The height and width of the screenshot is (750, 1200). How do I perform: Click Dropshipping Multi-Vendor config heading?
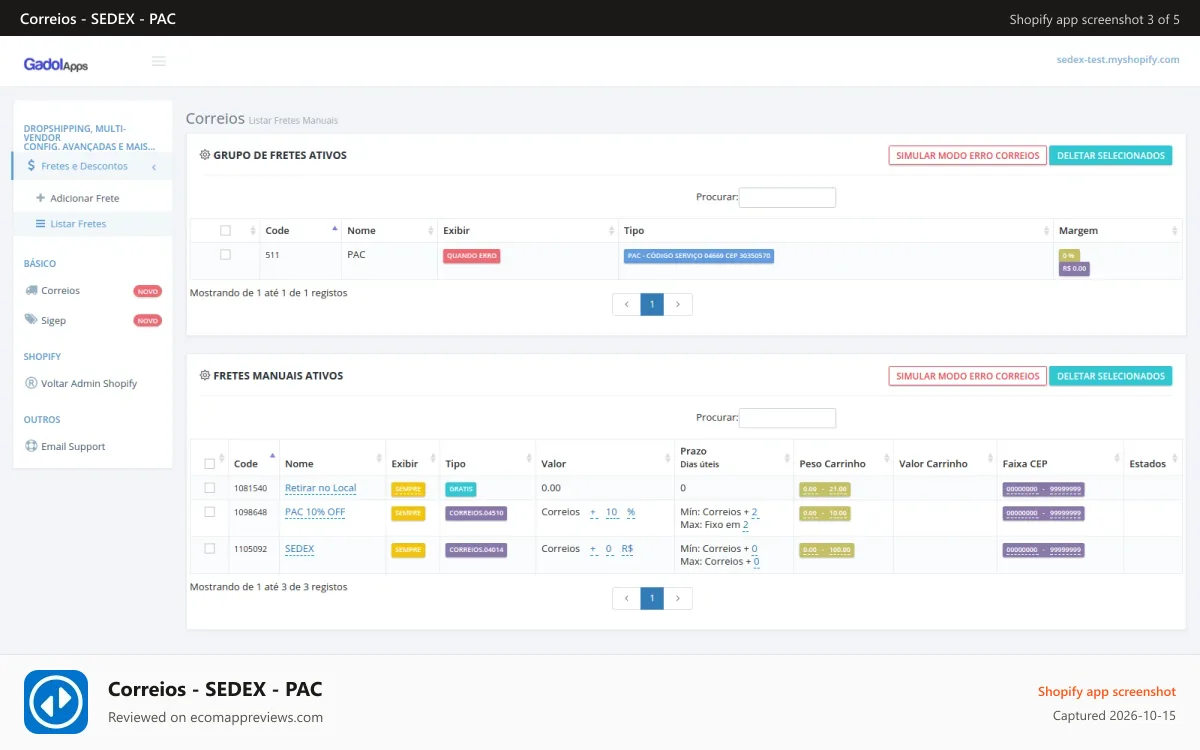point(89,137)
